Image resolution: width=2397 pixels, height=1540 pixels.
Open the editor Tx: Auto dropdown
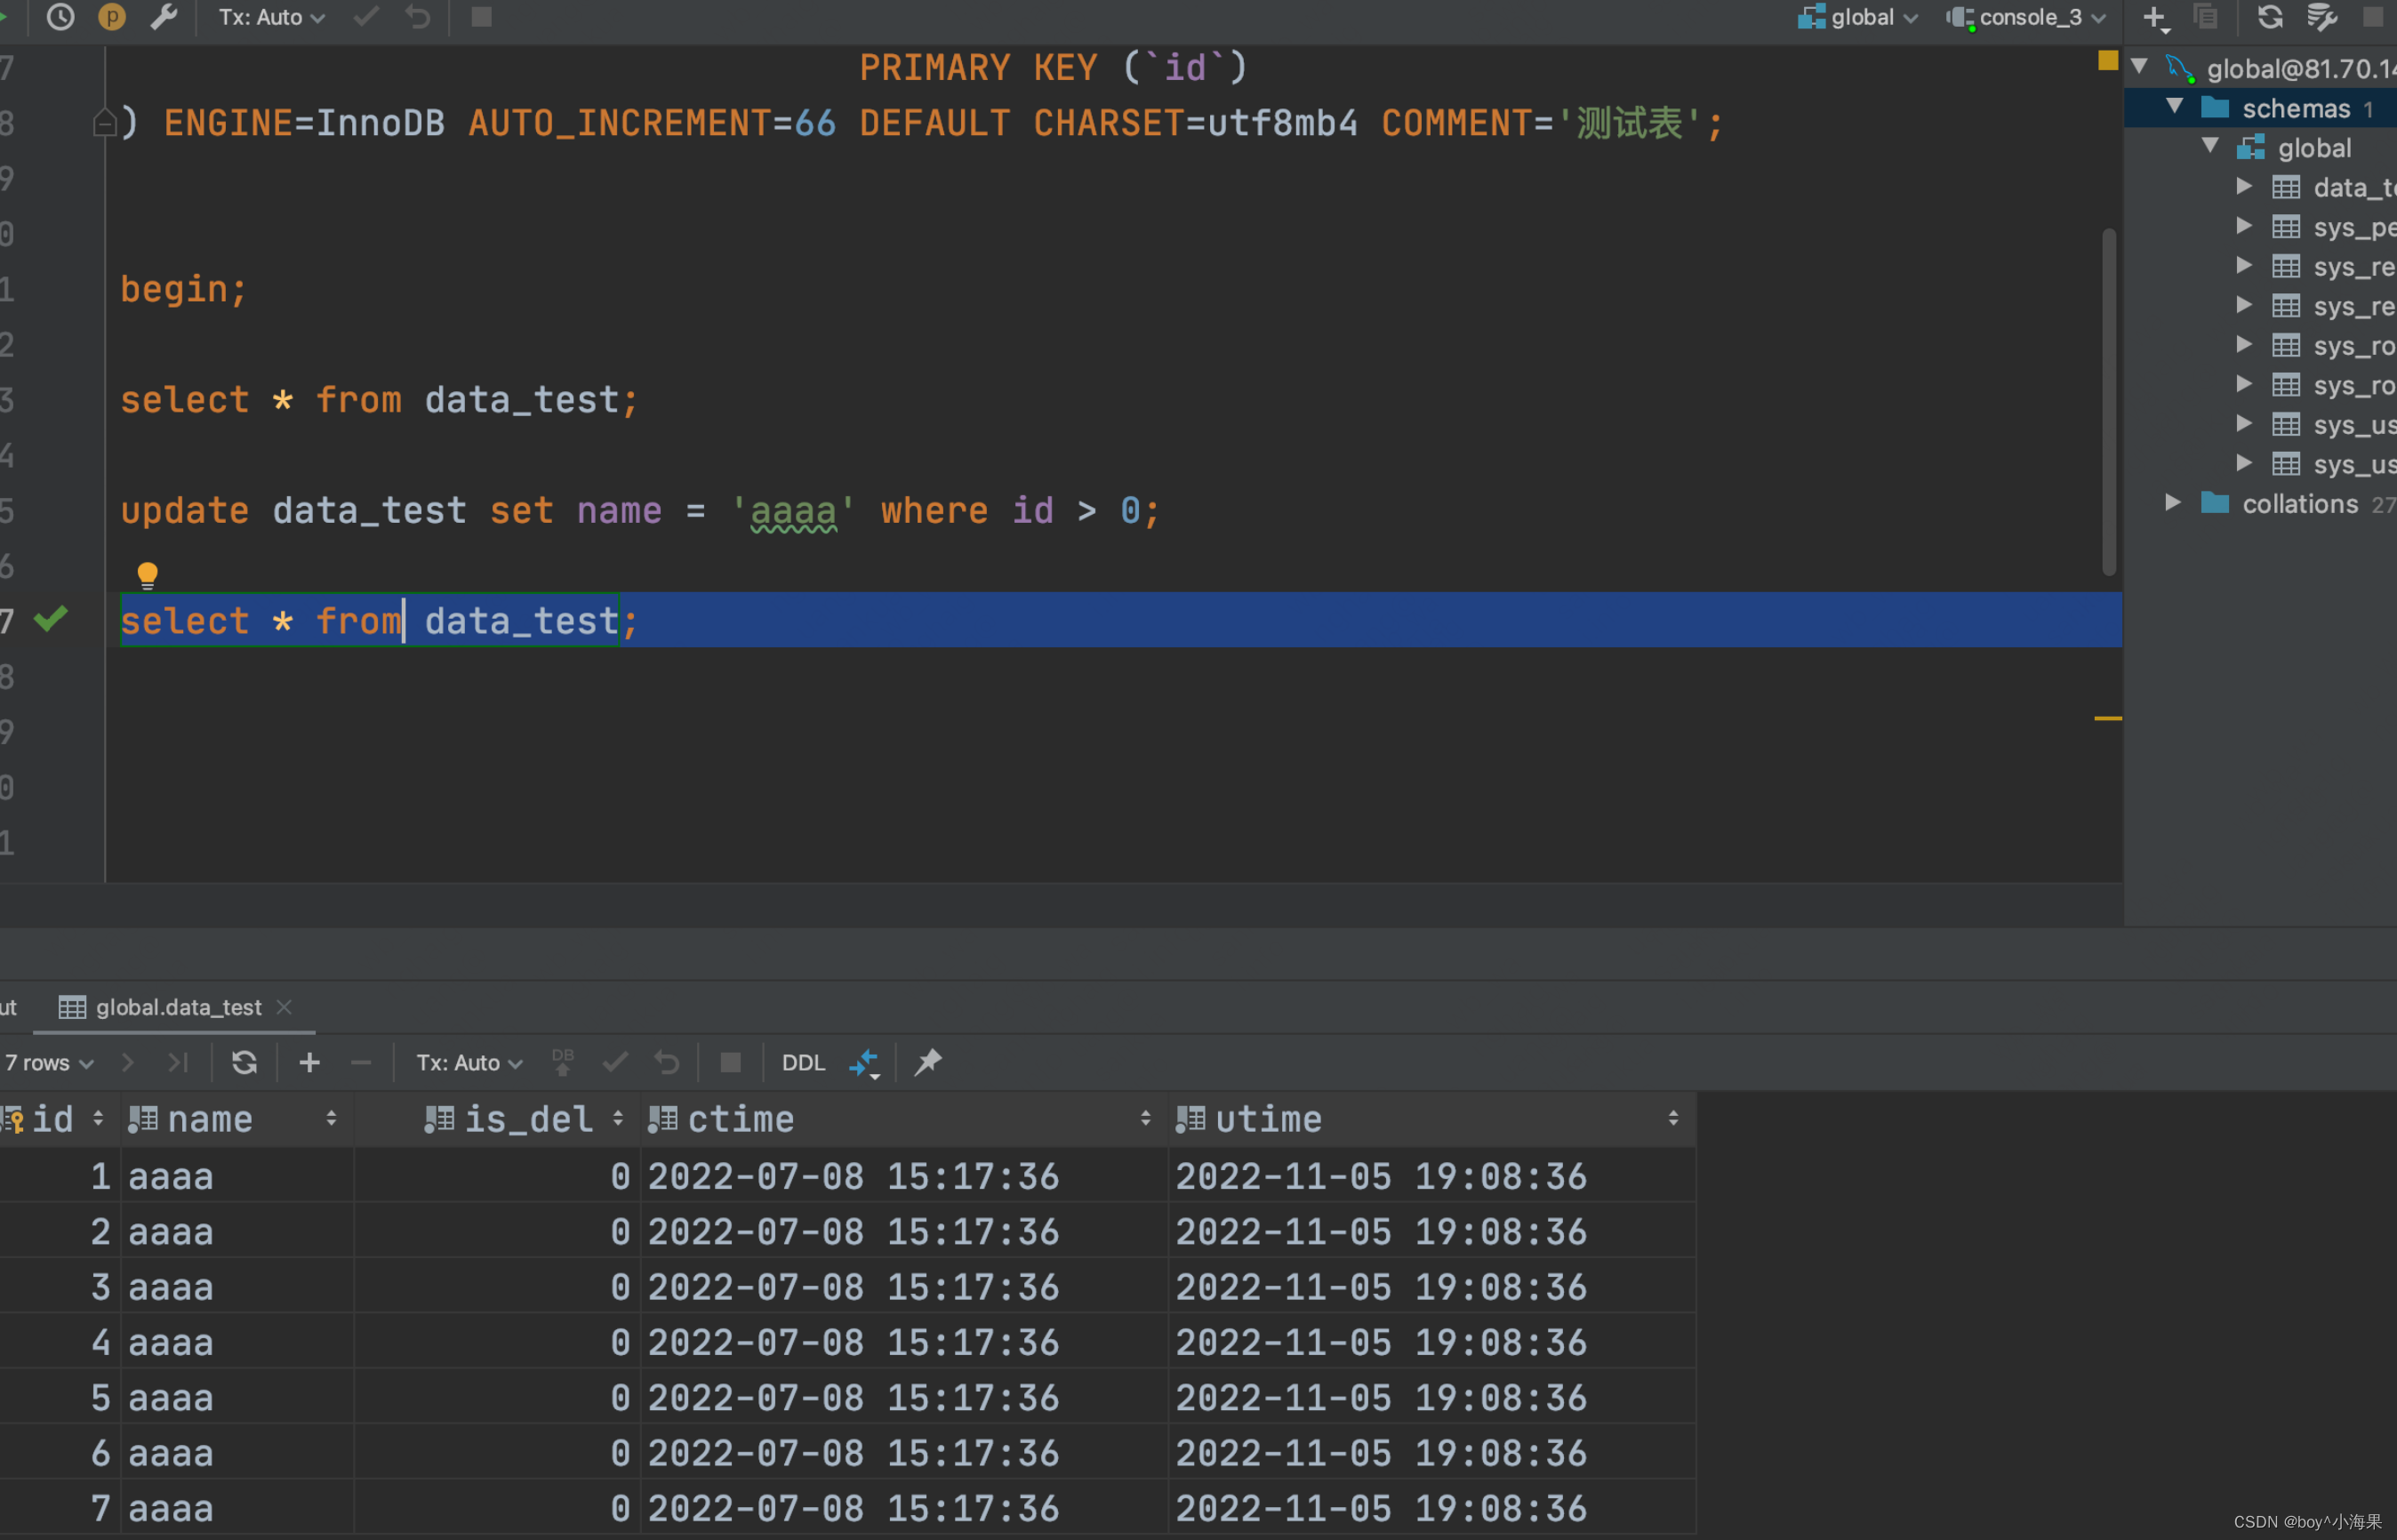[x=271, y=17]
